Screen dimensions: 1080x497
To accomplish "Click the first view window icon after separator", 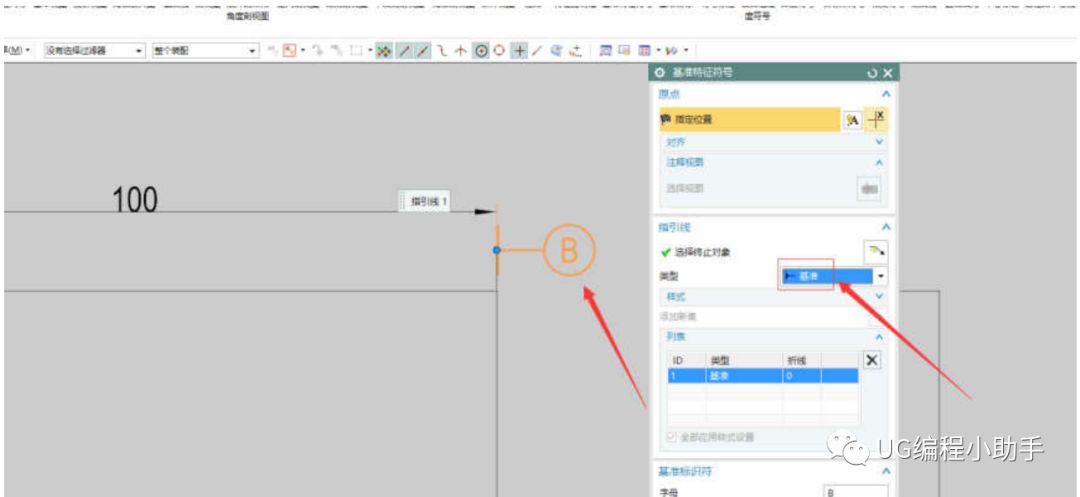I will [x=606, y=51].
